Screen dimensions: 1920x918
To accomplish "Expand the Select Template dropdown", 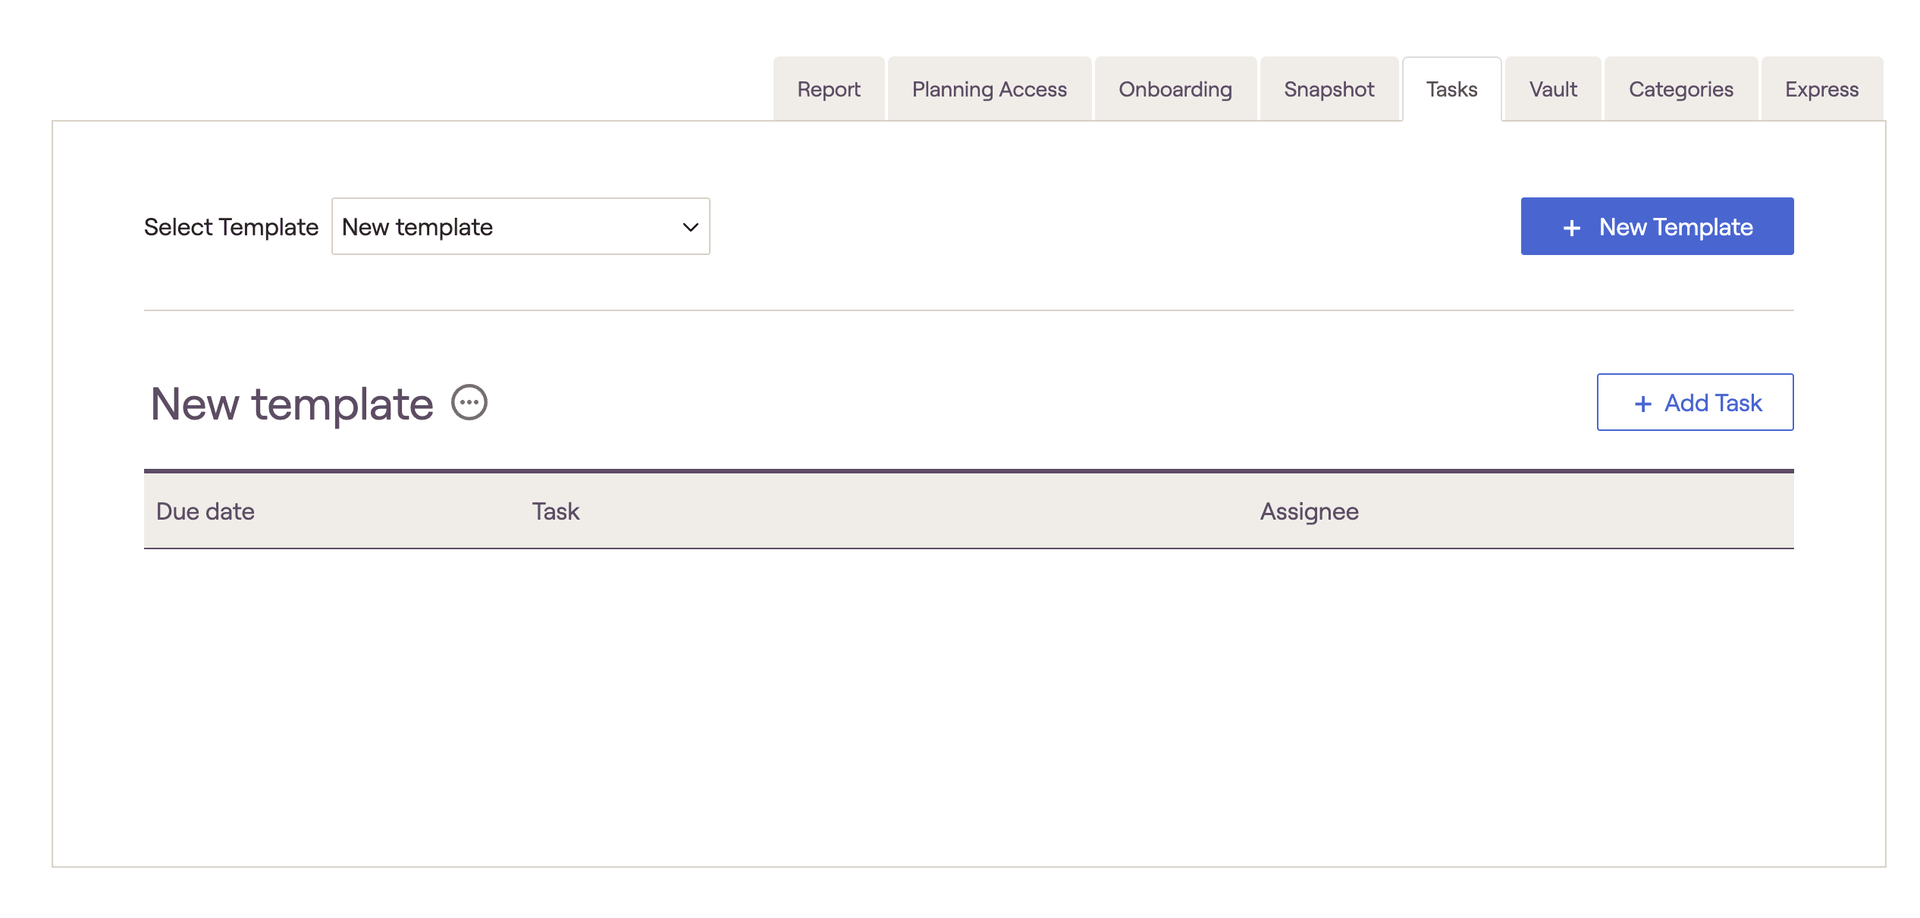I will pyautogui.click(x=521, y=227).
